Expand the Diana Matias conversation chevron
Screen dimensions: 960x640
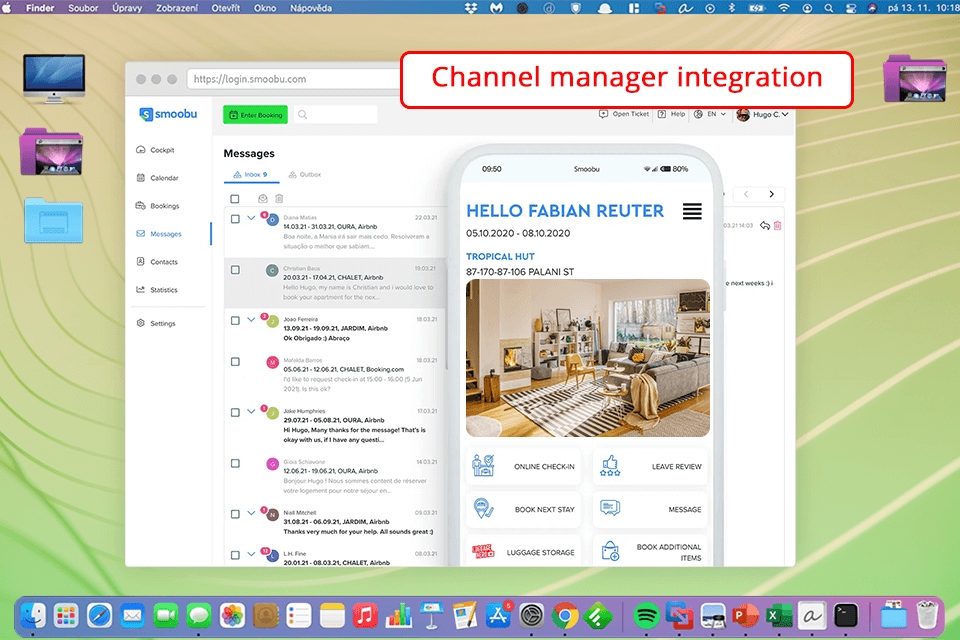[251, 218]
